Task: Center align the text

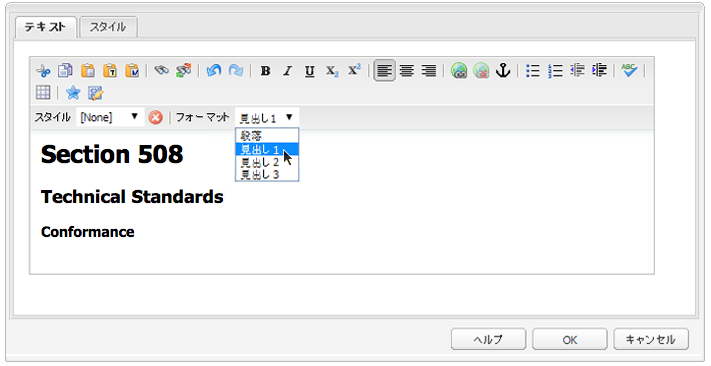Action: [407, 71]
